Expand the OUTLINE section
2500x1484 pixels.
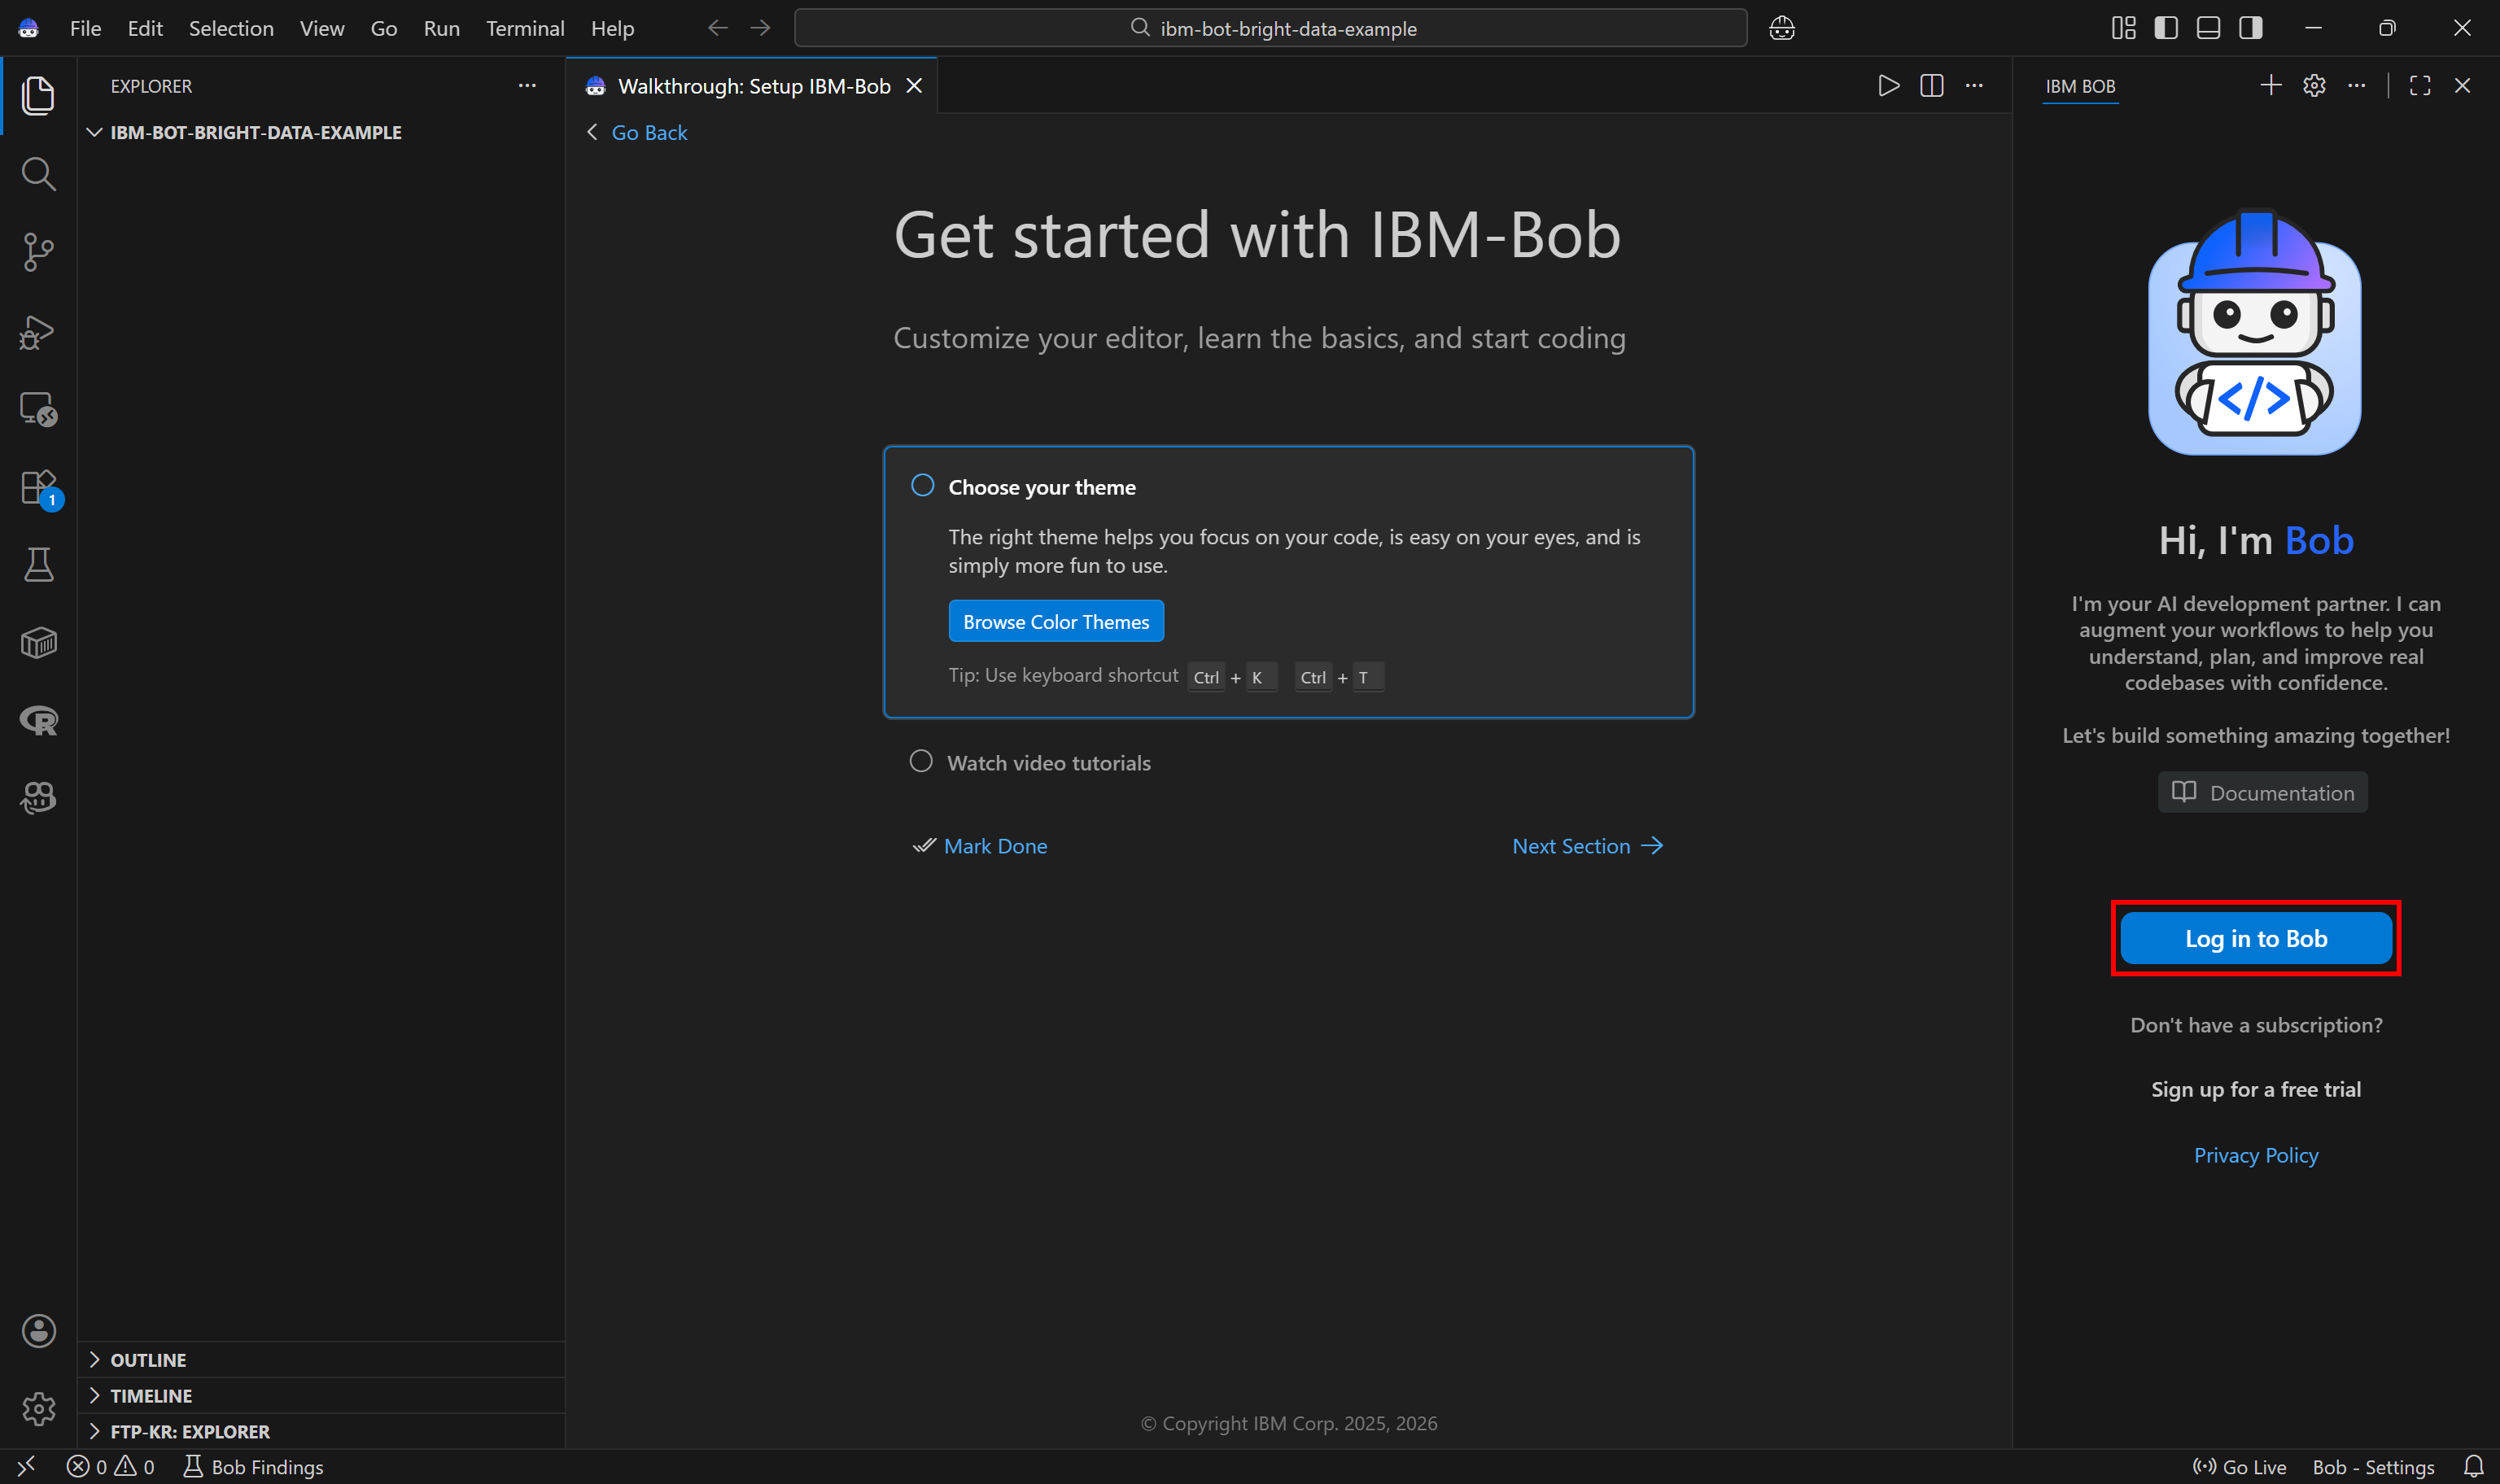pos(321,1360)
